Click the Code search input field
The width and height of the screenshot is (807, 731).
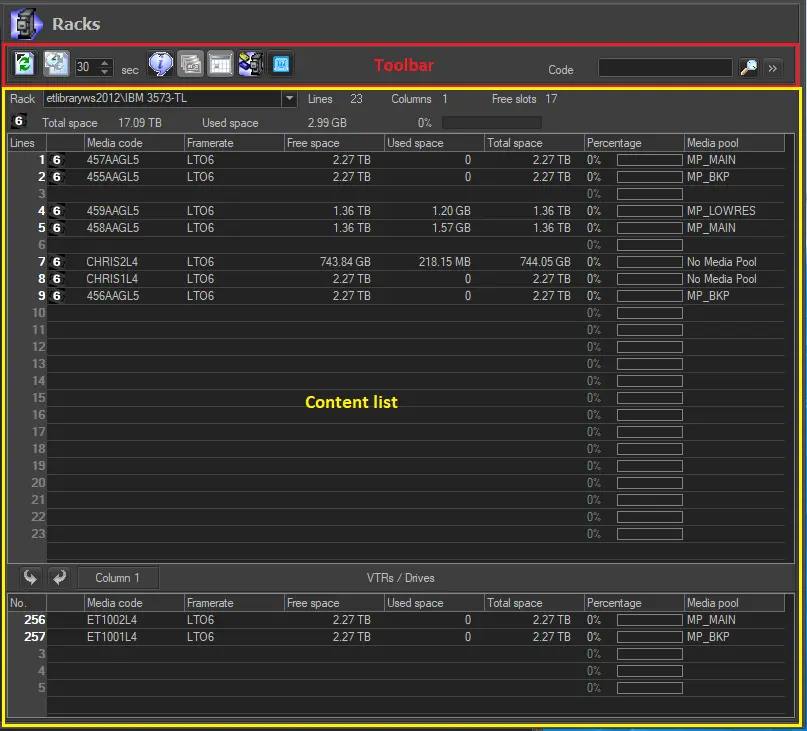pyautogui.click(x=665, y=68)
